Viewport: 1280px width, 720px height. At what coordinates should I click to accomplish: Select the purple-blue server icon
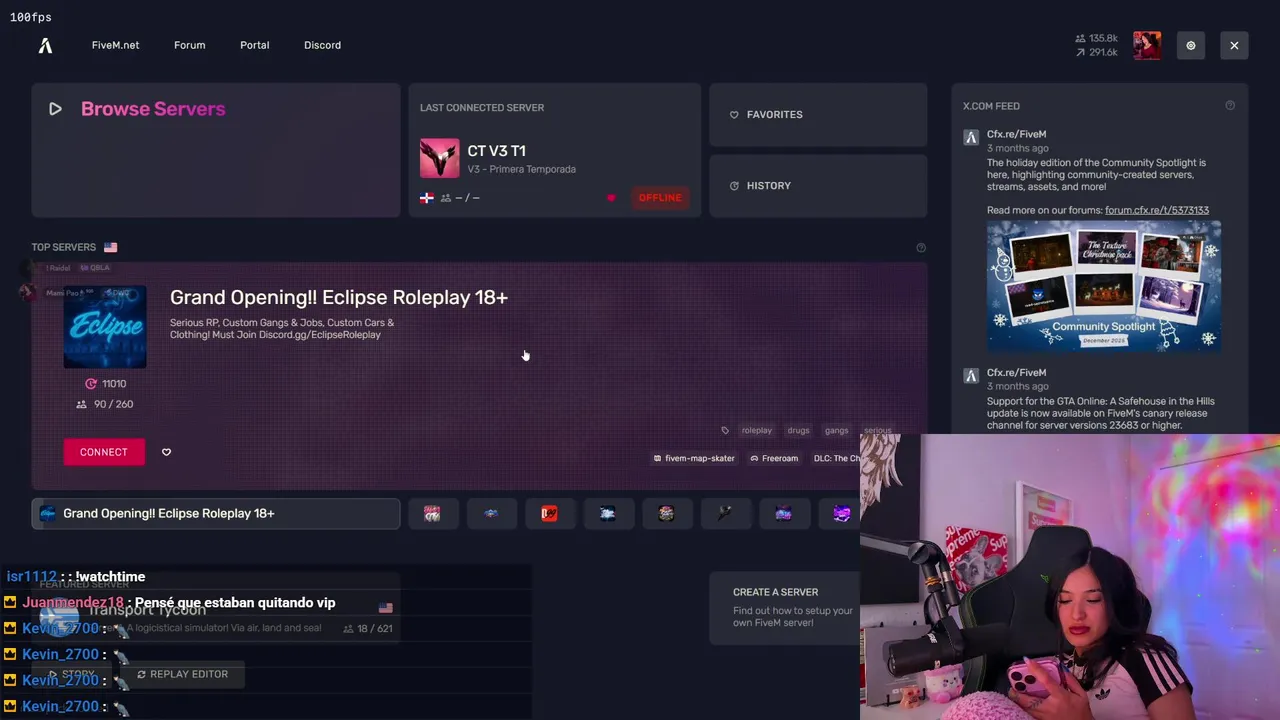(x=783, y=513)
